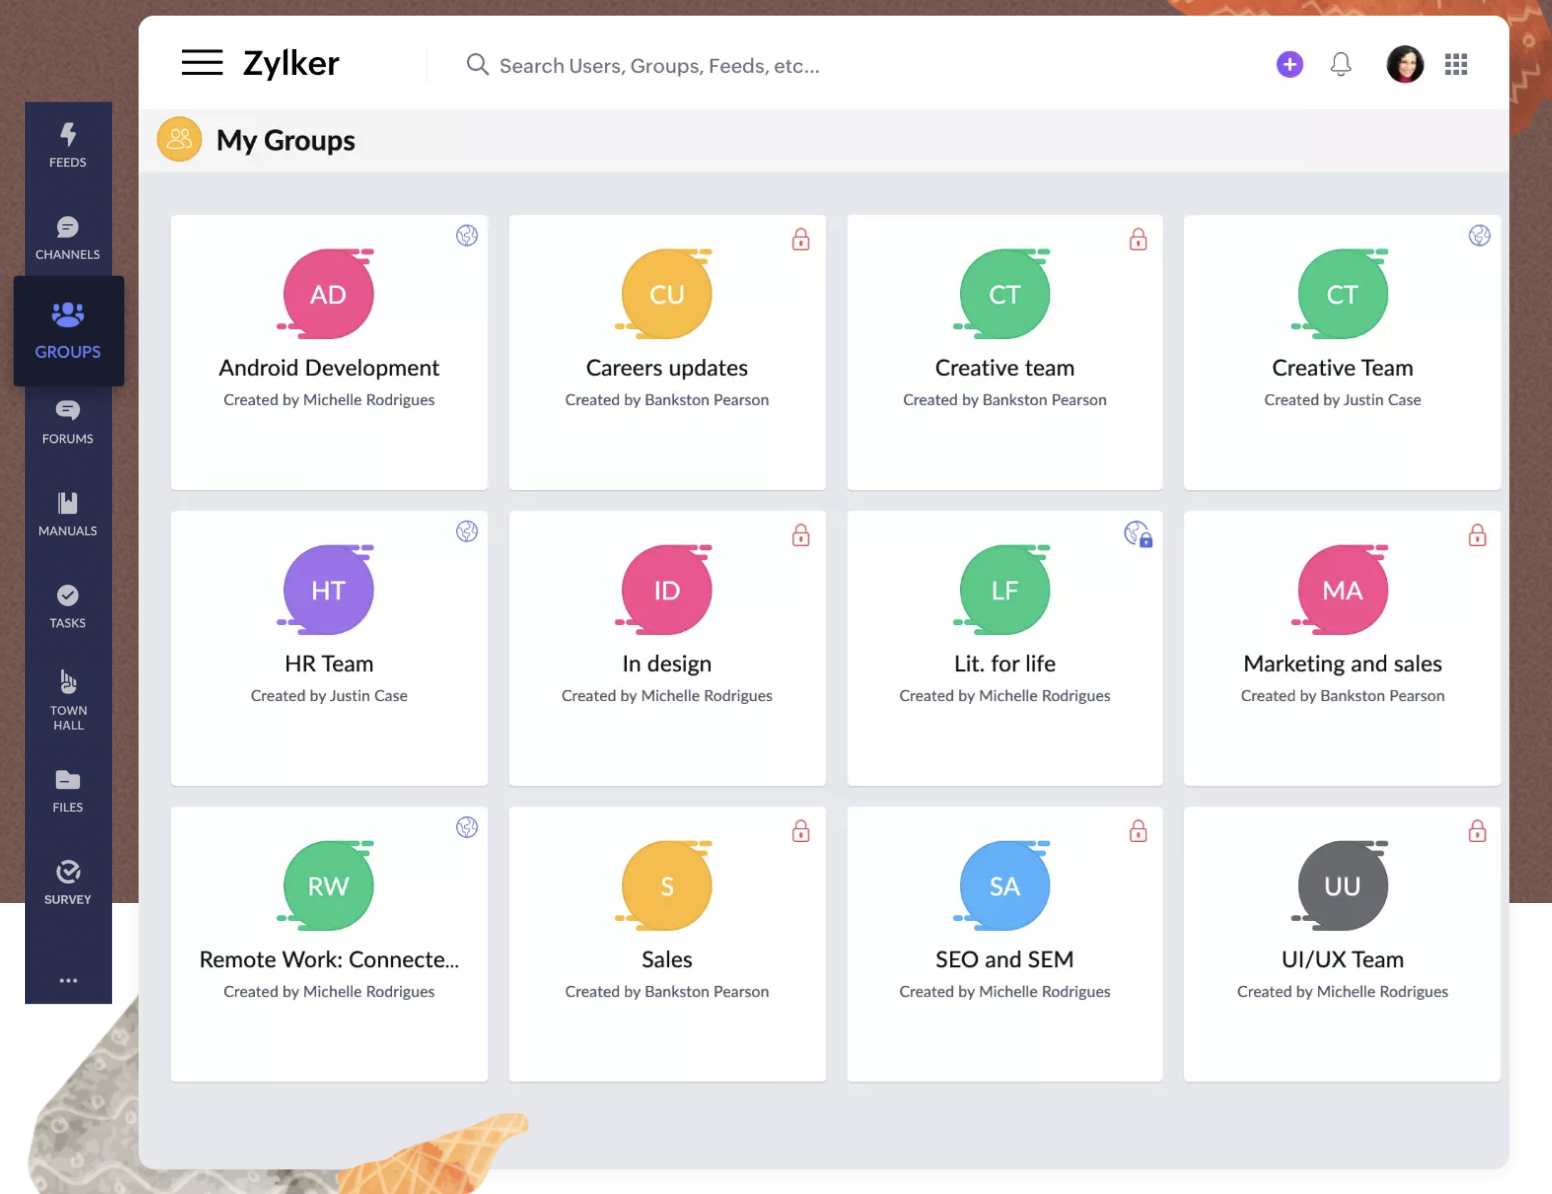Click the UU avatar of UI/UX Team
This screenshot has height=1194, width=1552.
coord(1342,886)
